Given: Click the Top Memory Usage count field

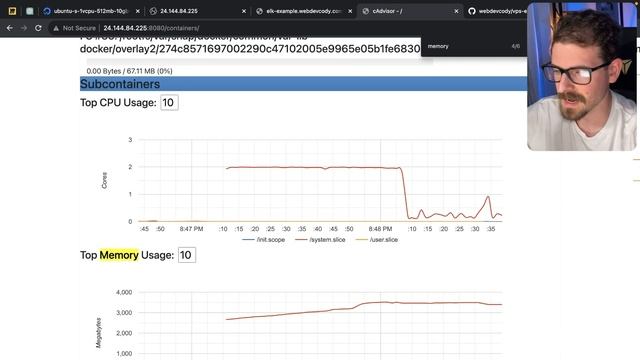Looking at the screenshot, I should [187, 255].
